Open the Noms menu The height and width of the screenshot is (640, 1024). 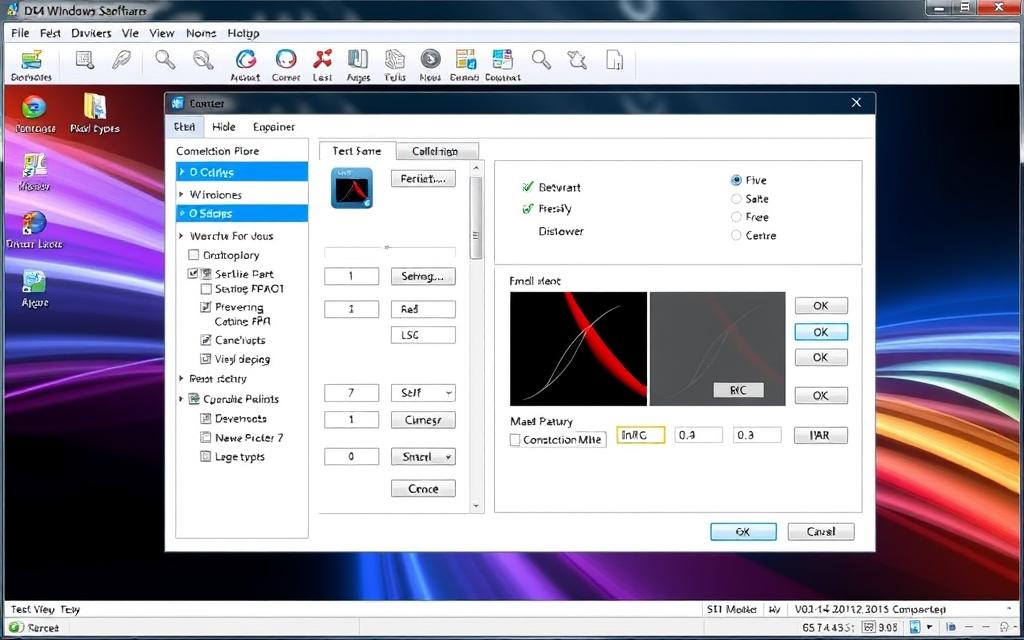click(x=200, y=33)
